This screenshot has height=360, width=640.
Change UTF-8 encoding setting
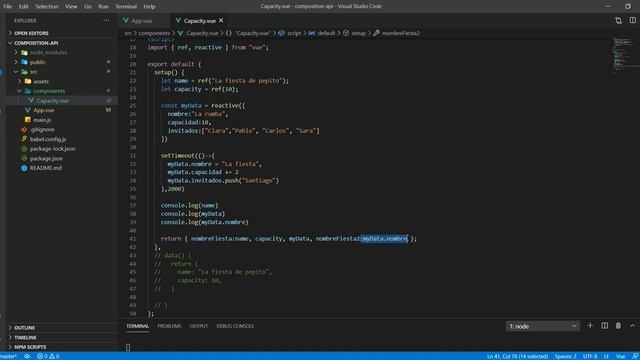(x=590, y=356)
